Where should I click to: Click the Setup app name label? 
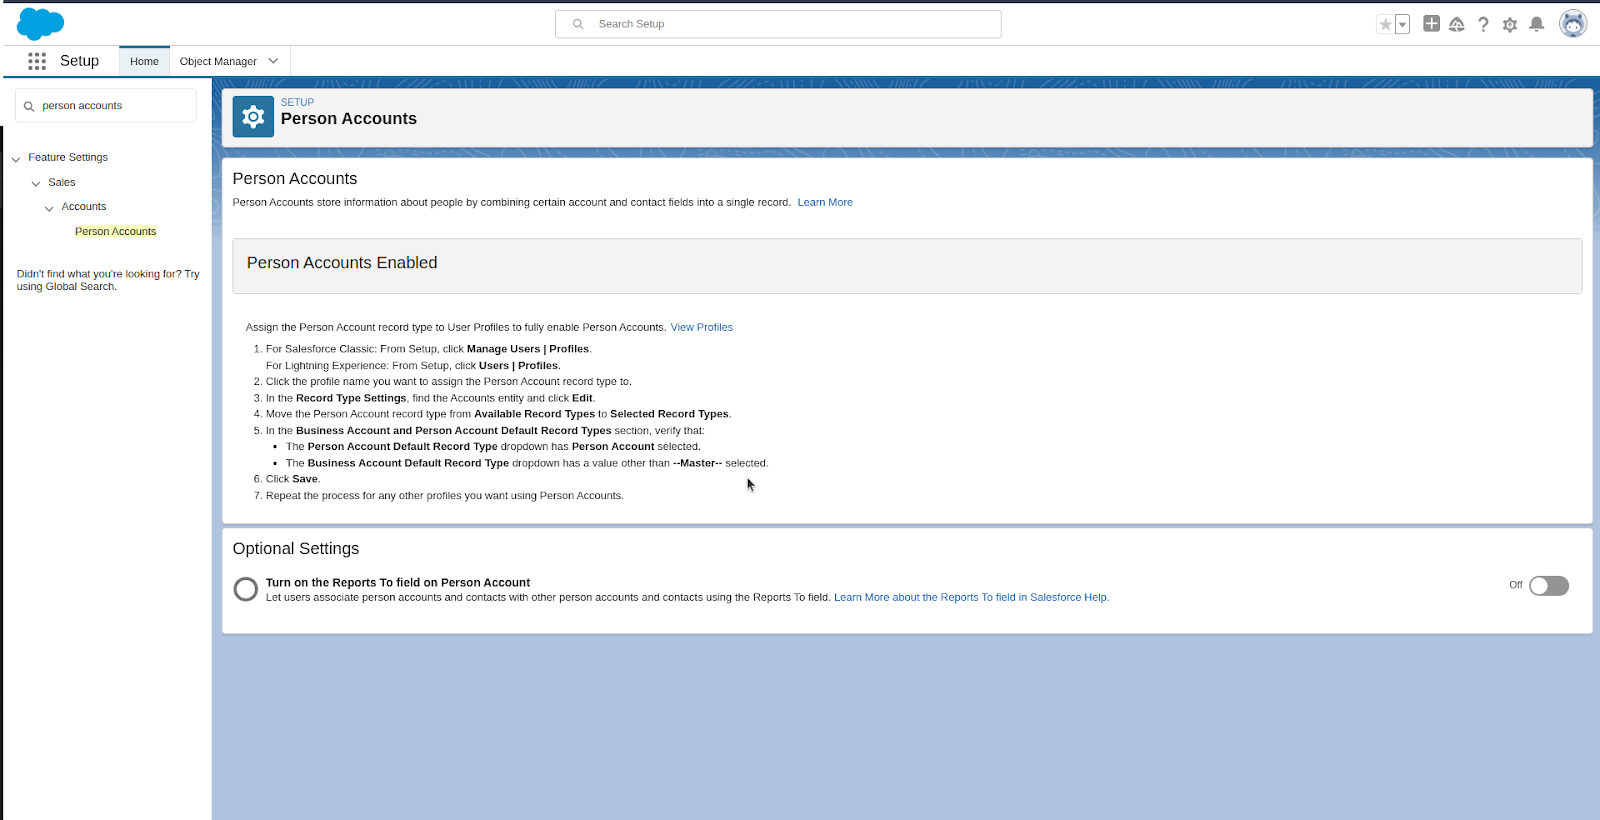(x=80, y=61)
